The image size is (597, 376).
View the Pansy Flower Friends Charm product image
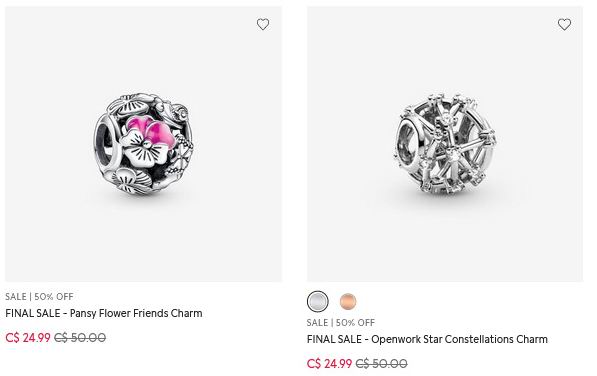(144, 144)
